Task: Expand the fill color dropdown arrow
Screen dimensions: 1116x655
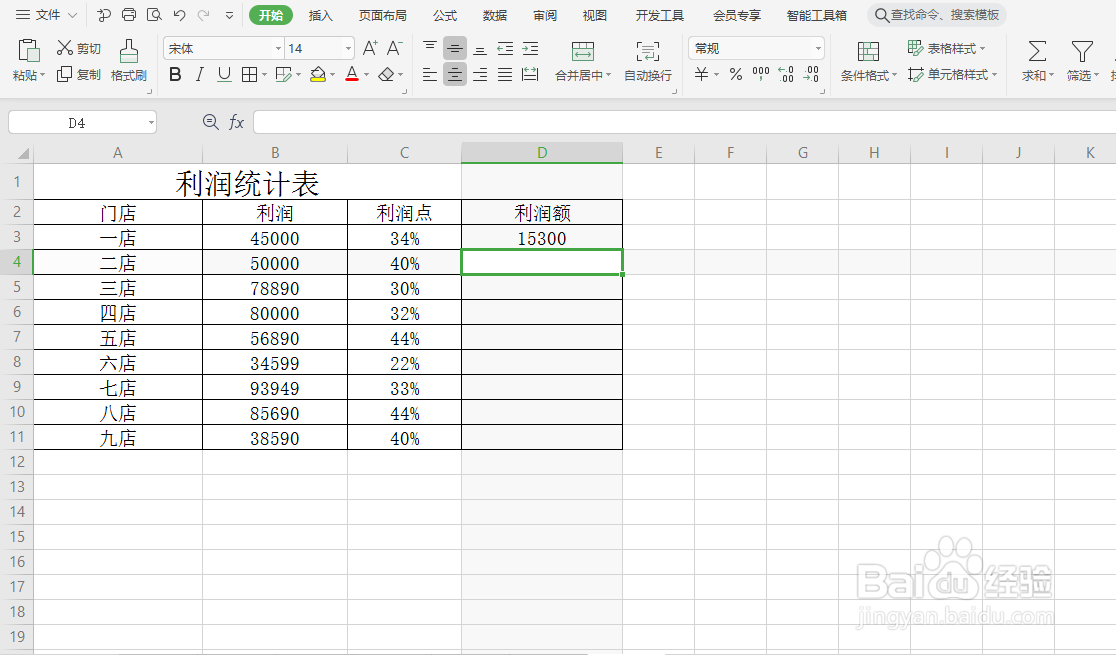Action: [x=332, y=75]
